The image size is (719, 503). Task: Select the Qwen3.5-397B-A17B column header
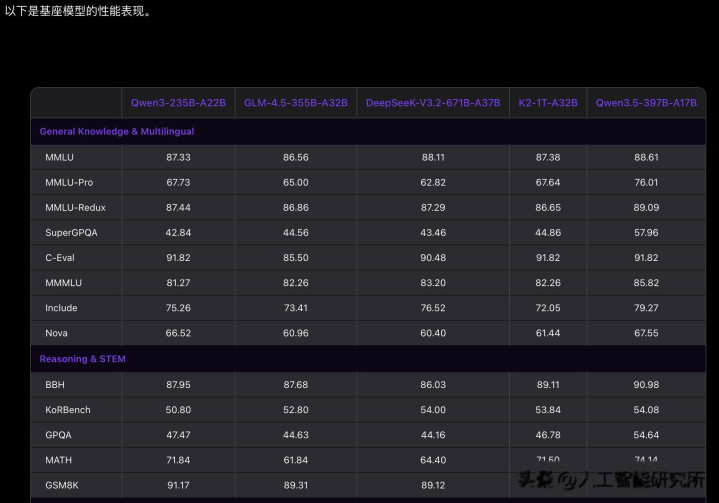646,103
